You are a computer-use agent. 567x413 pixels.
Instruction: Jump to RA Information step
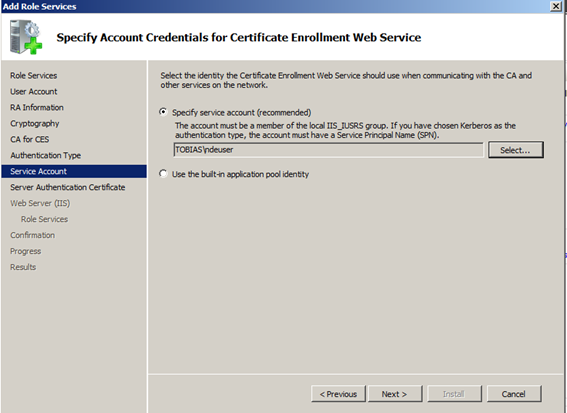pos(37,107)
